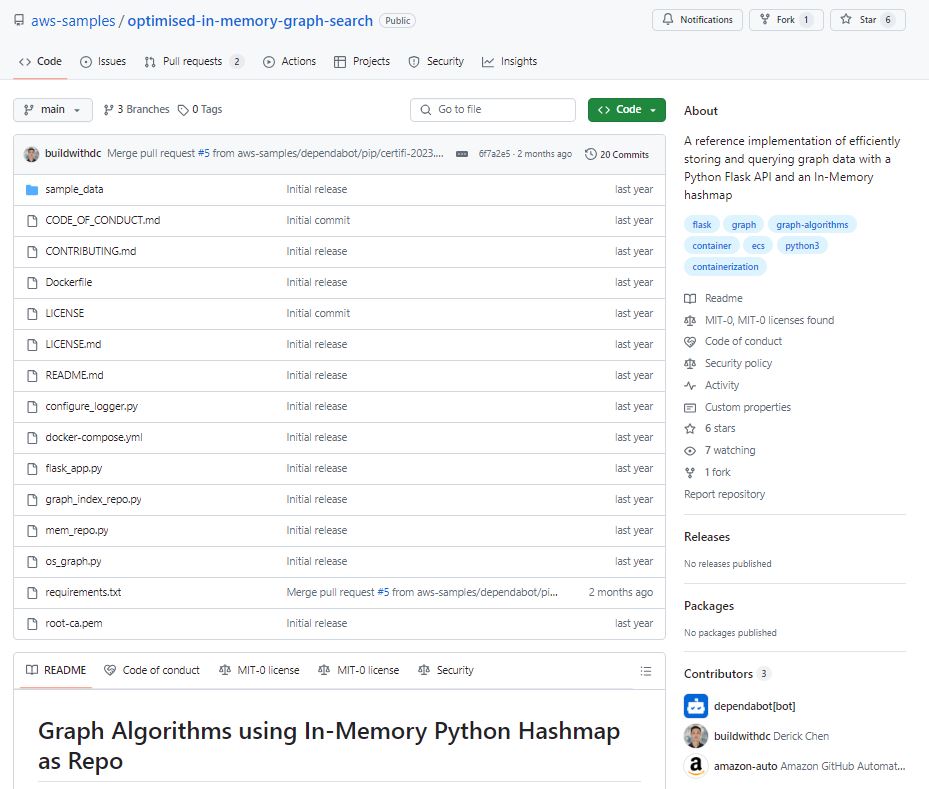Click the scale icon beside Security policy
Viewport: 929px width, 789px height.
[x=690, y=364]
